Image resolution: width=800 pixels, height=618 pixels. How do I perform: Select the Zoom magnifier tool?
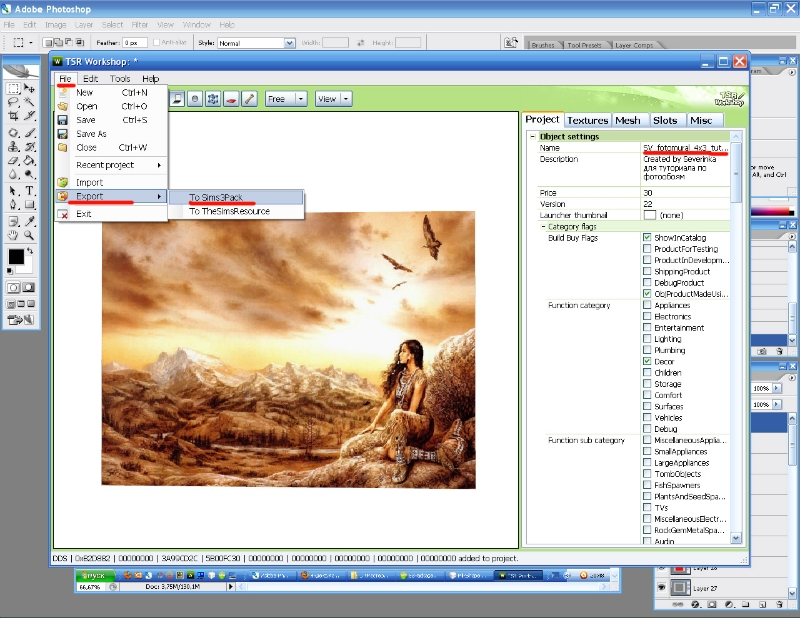(30, 235)
